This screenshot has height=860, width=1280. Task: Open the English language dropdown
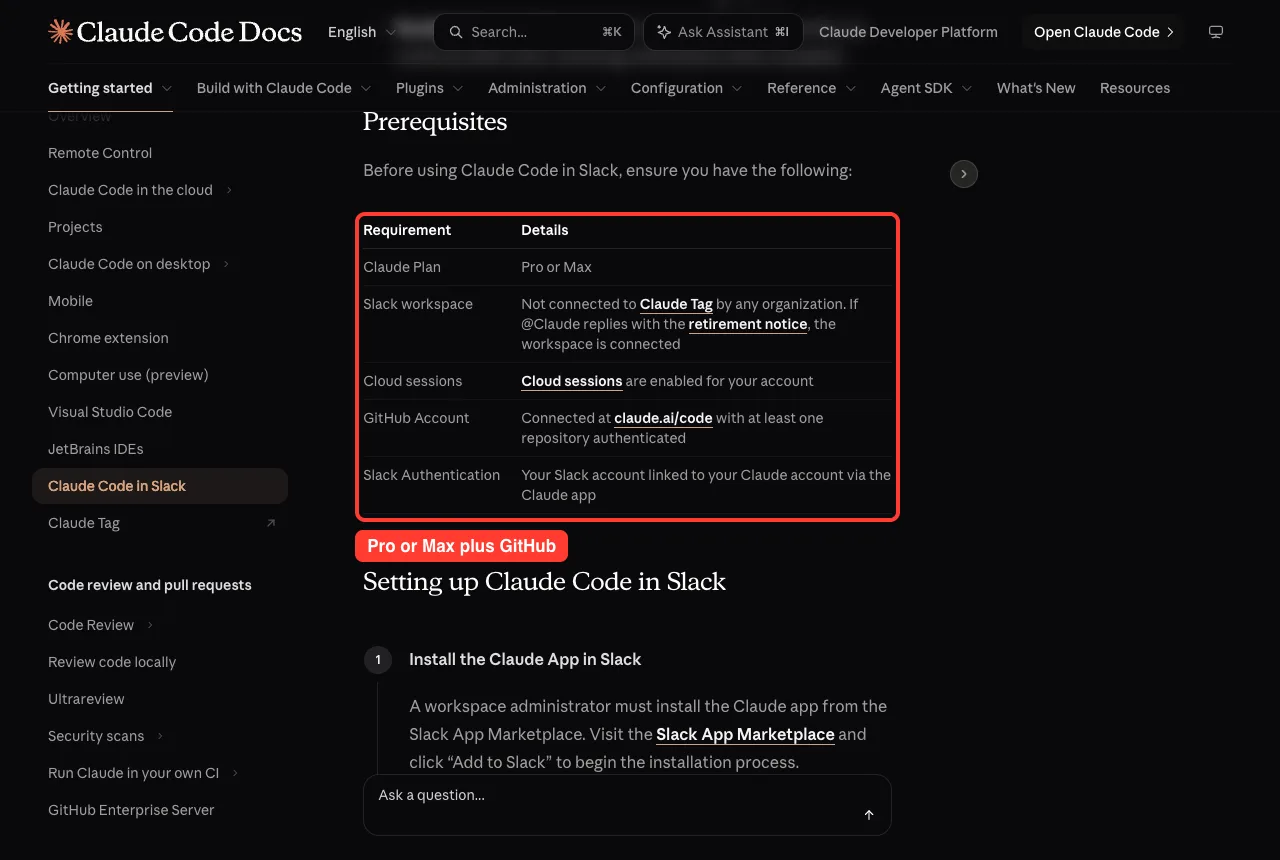click(362, 32)
